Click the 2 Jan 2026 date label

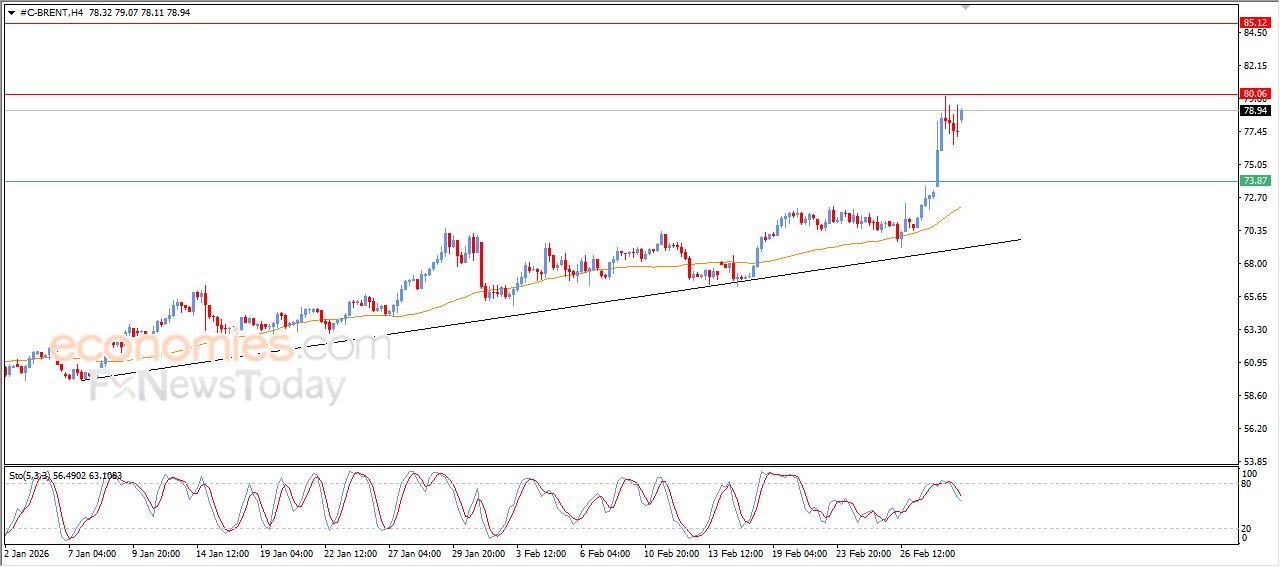[25, 552]
